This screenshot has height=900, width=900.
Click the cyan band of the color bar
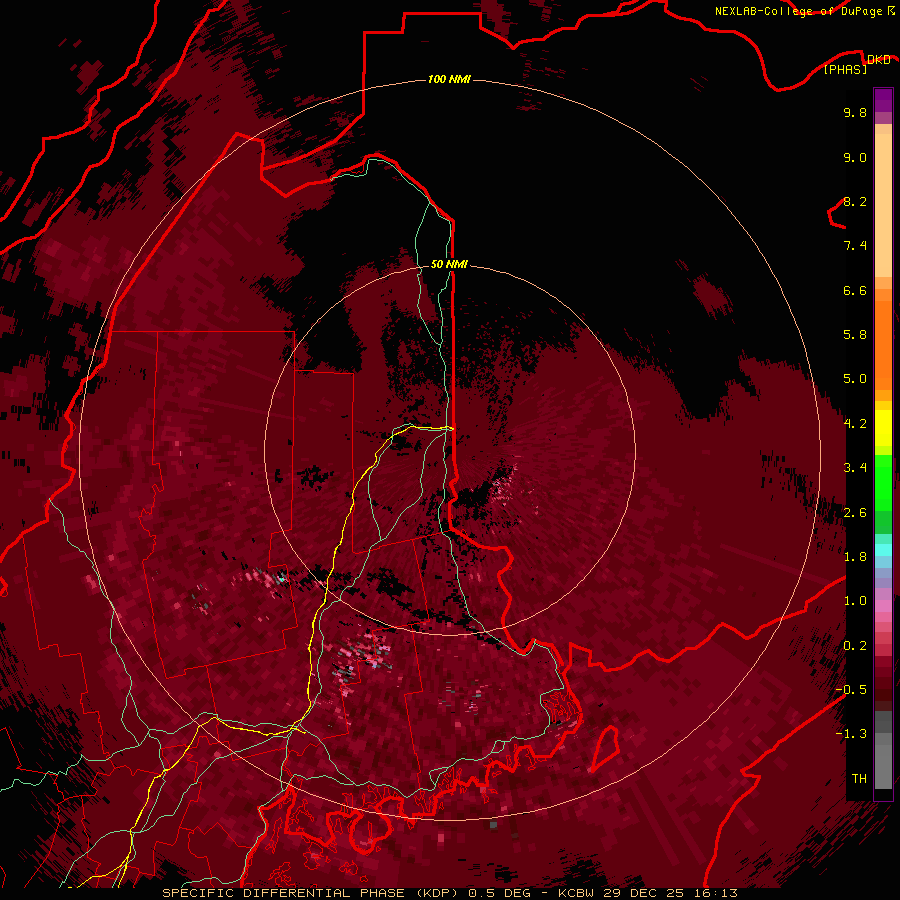883,550
